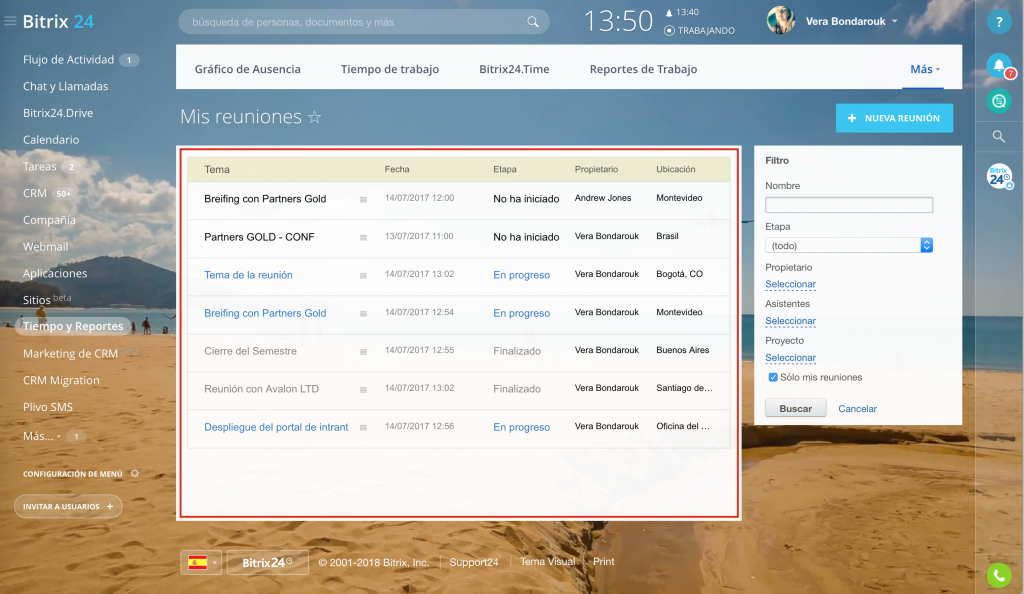Open row menu for Despliegue del portal
The width and height of the screenshot is (1024, 594).
coord(363,428)
